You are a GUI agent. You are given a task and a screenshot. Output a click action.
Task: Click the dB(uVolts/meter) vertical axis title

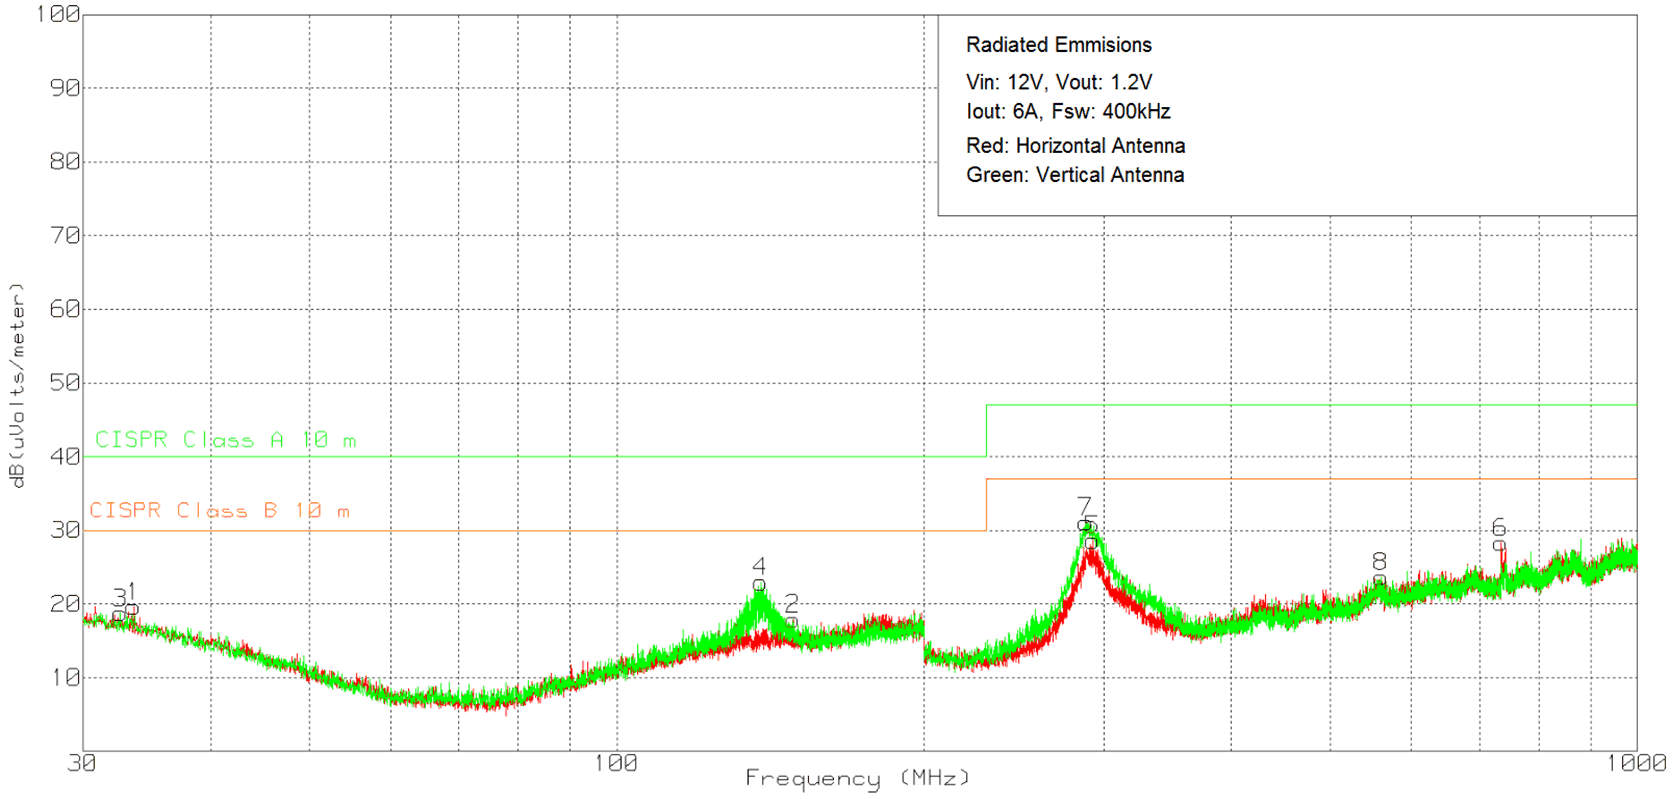click(16, 385)
